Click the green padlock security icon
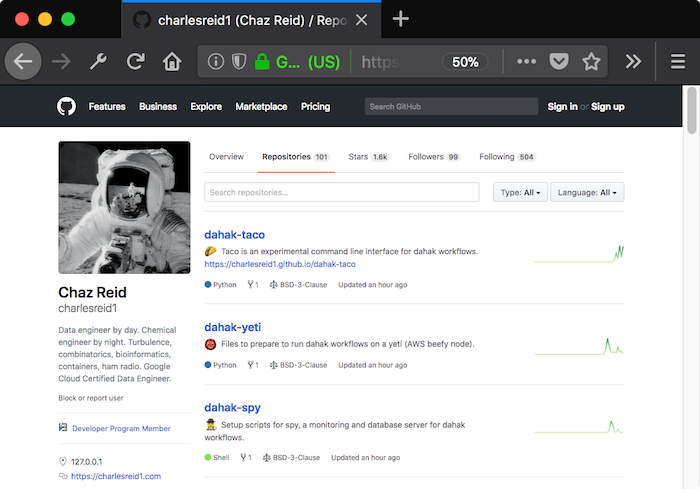 point(262,62)
